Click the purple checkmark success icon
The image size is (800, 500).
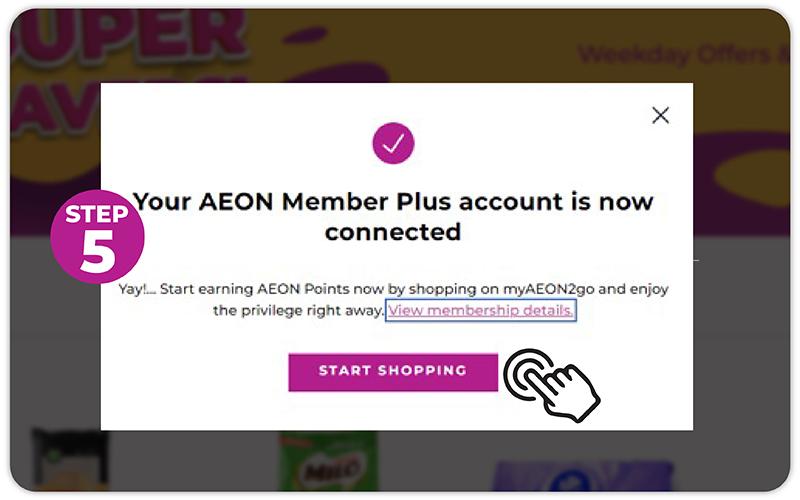393,143
